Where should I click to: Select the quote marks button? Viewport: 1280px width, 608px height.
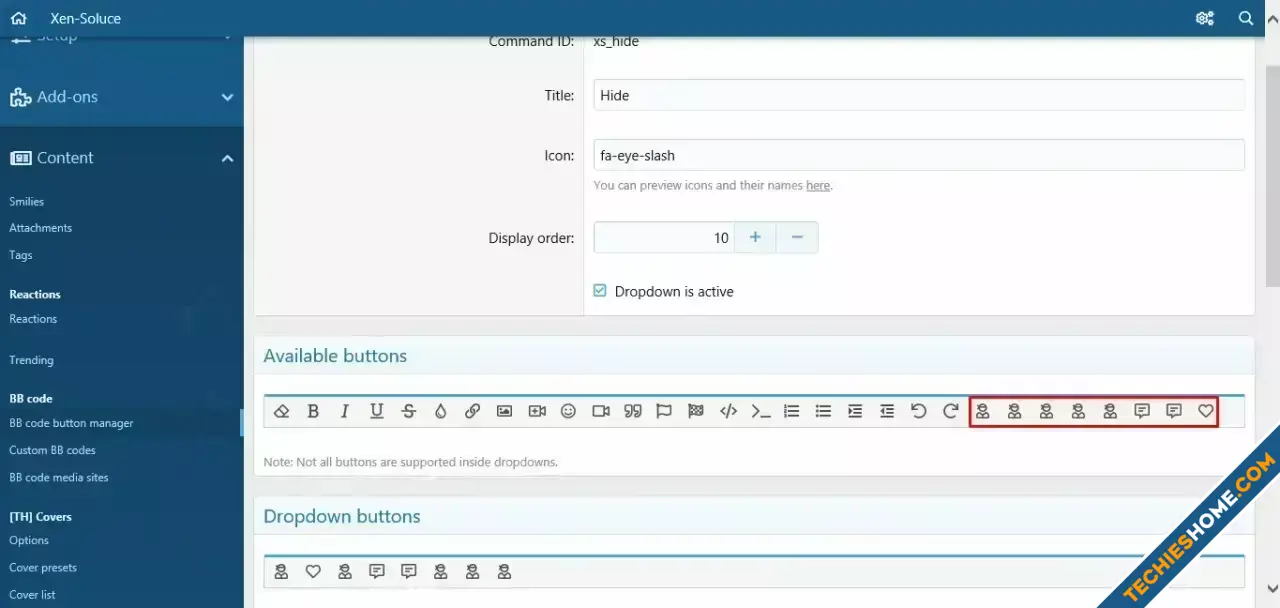pos(633,411)
